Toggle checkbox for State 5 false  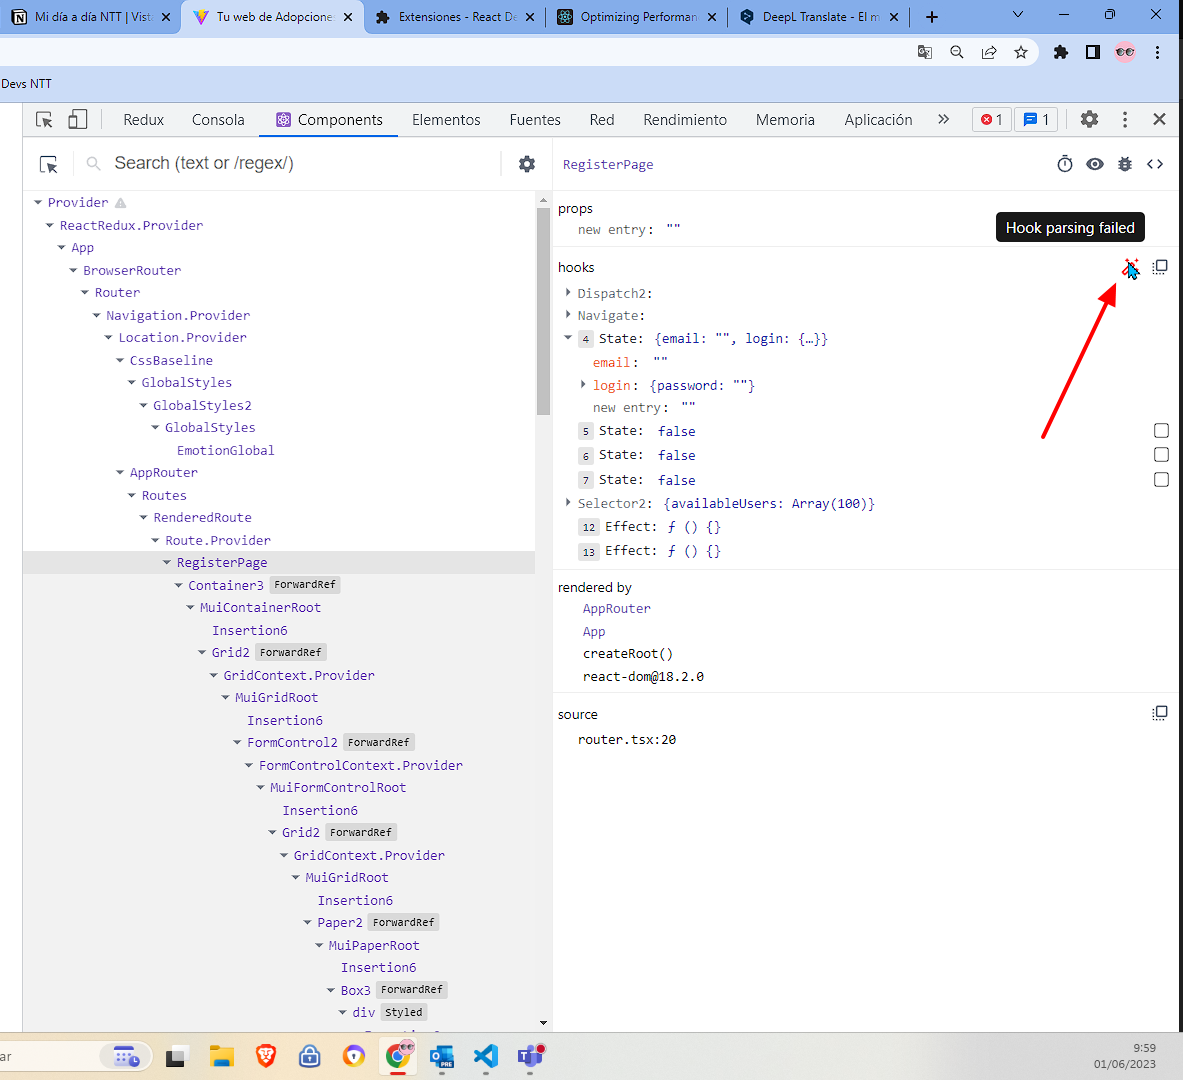pyautogui.click(x=1161, y=430)
